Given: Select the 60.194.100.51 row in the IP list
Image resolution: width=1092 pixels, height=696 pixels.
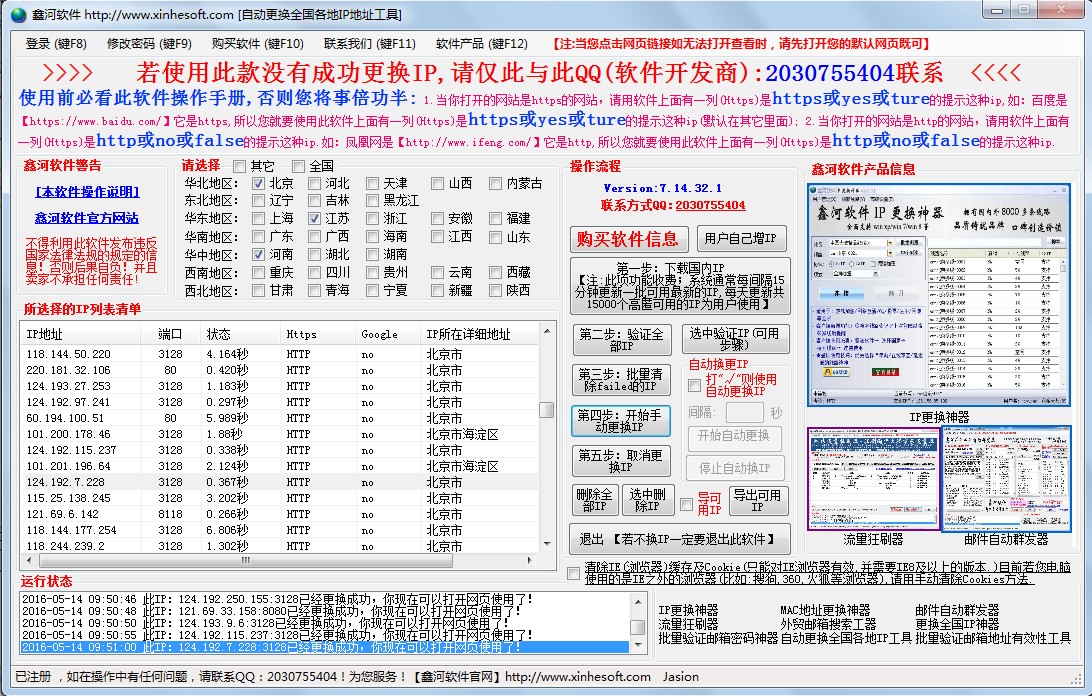Looking at the screenshot, I should tap(280, 418).
